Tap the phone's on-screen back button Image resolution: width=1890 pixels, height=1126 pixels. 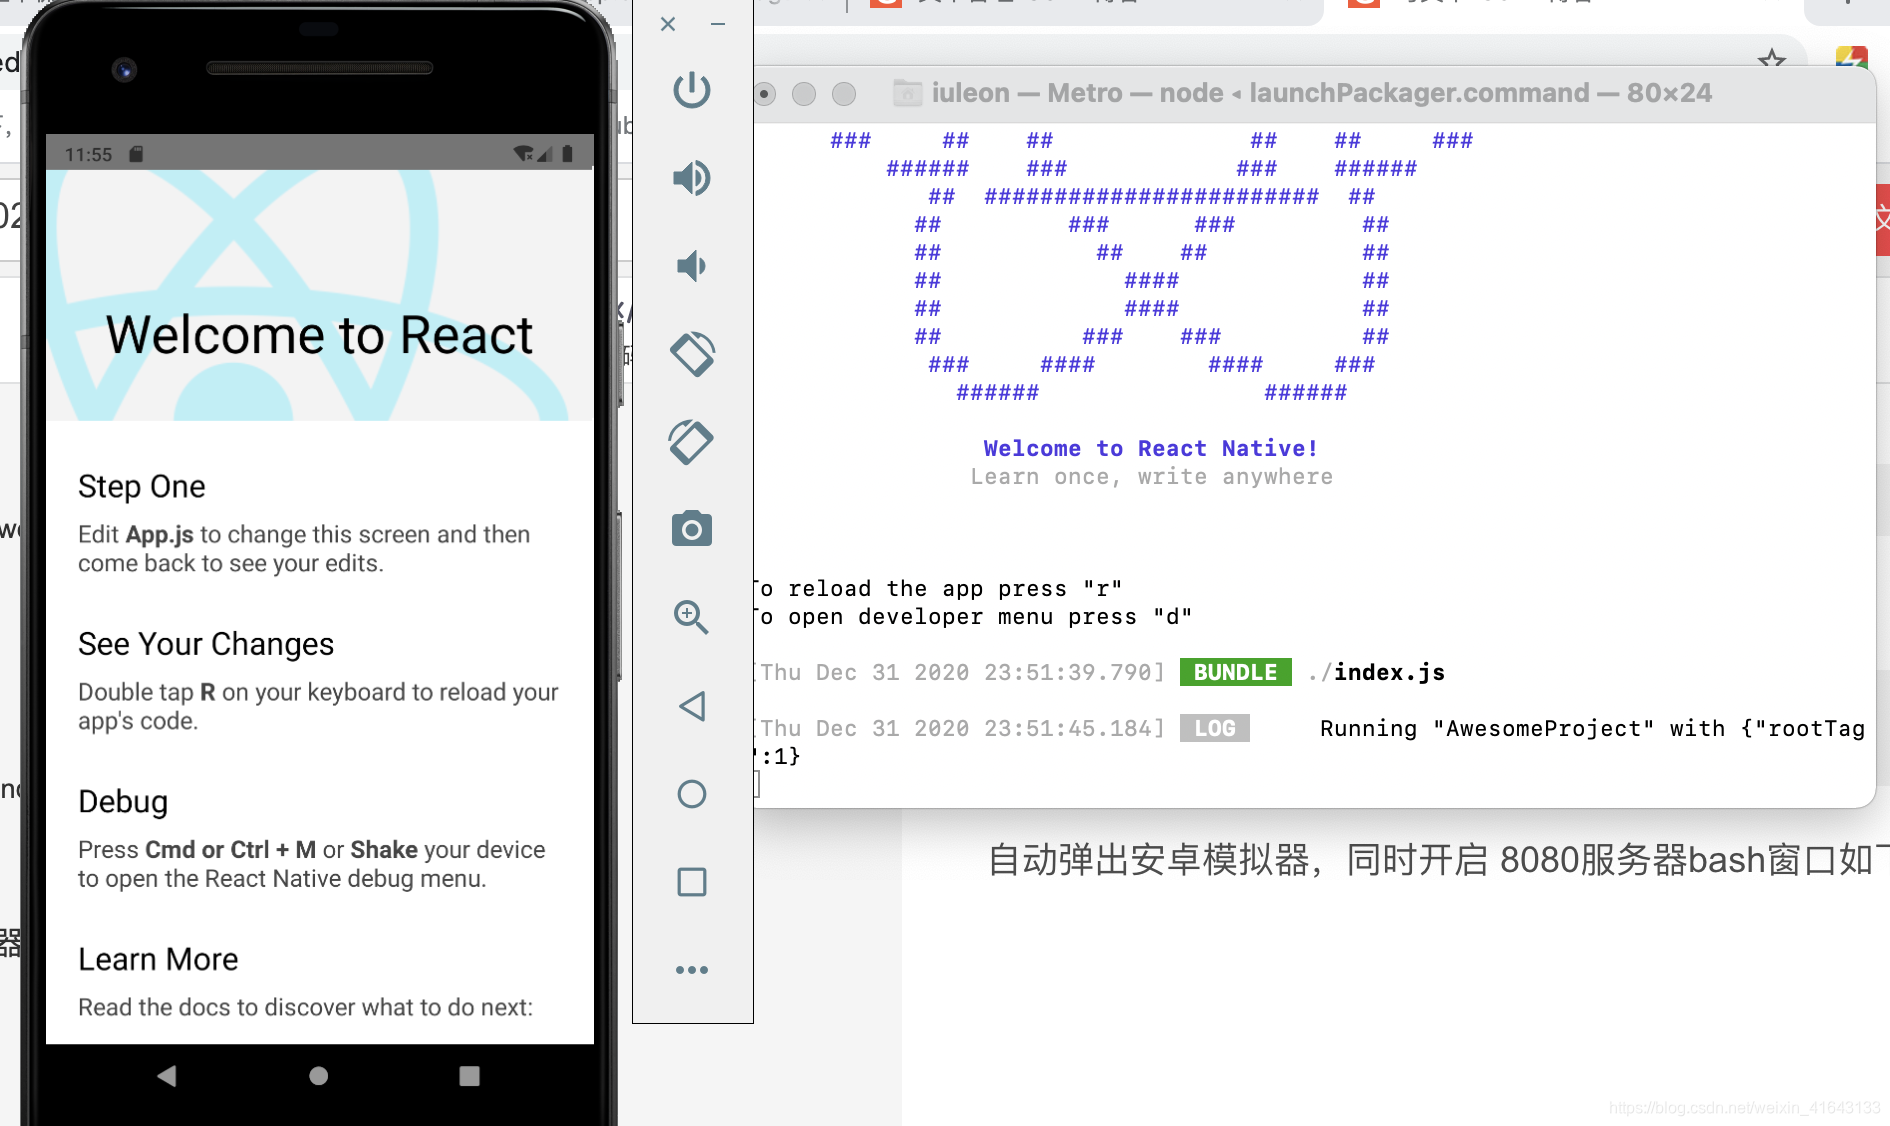(x=167, y=1076)
